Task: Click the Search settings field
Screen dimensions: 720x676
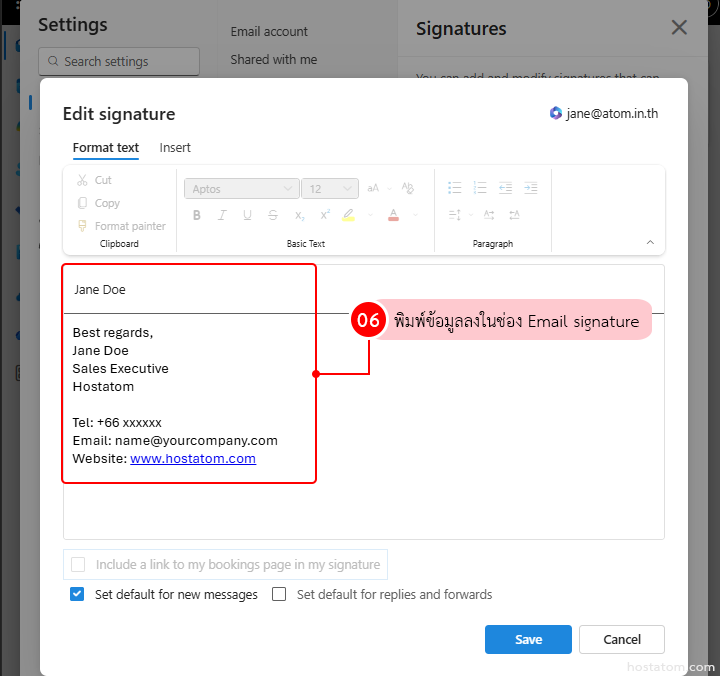Action: click(x=119, y=61)
